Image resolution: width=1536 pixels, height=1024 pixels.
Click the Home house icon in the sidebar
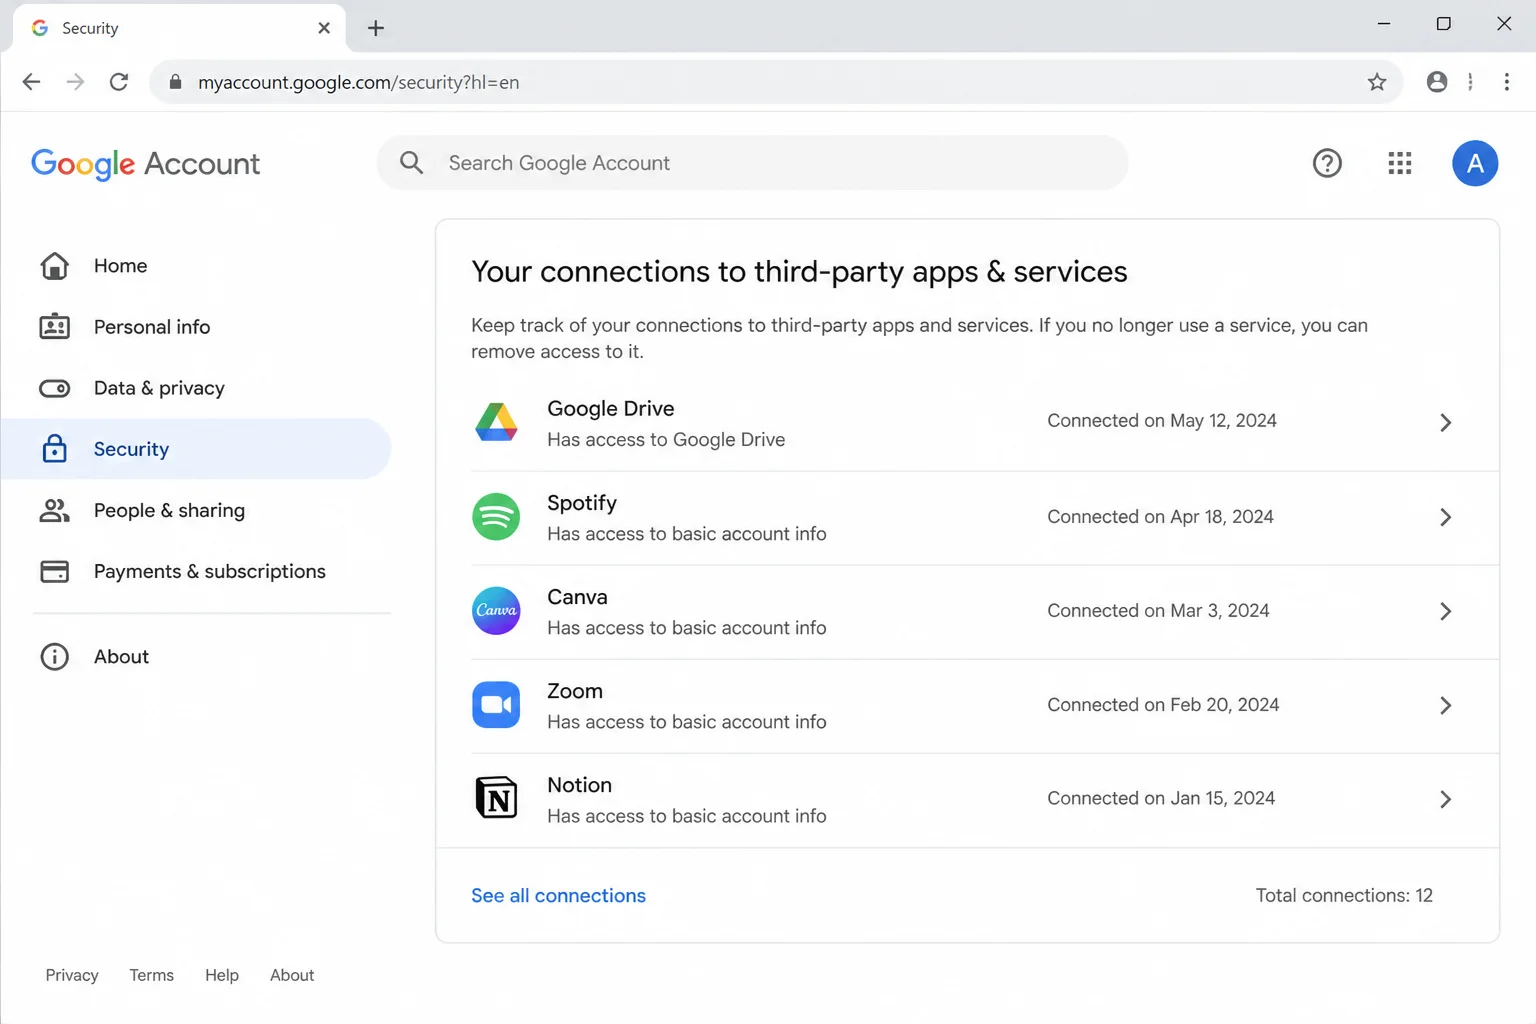pyautogui.click(x=54, y=265)
